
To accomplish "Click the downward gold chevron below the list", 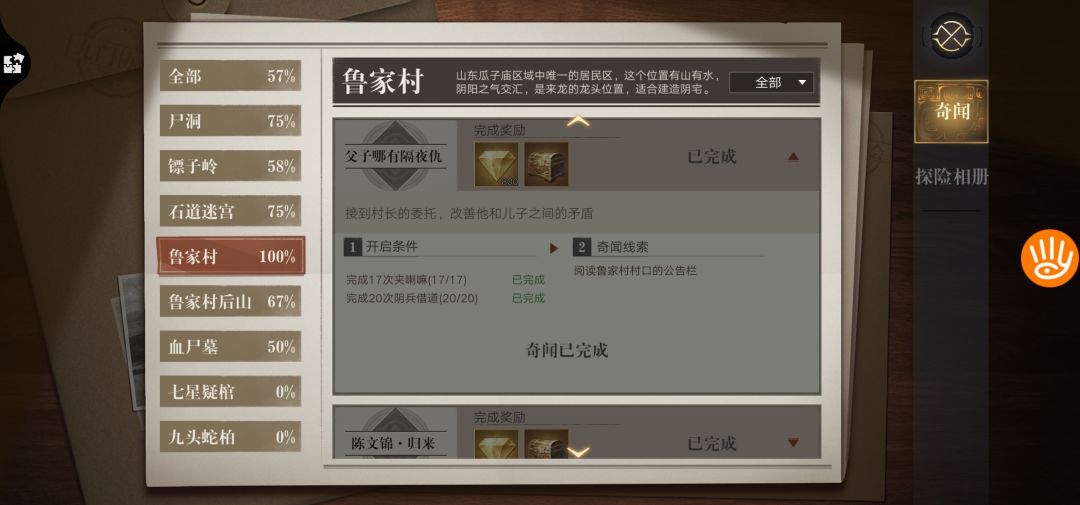I will [578, 452].
